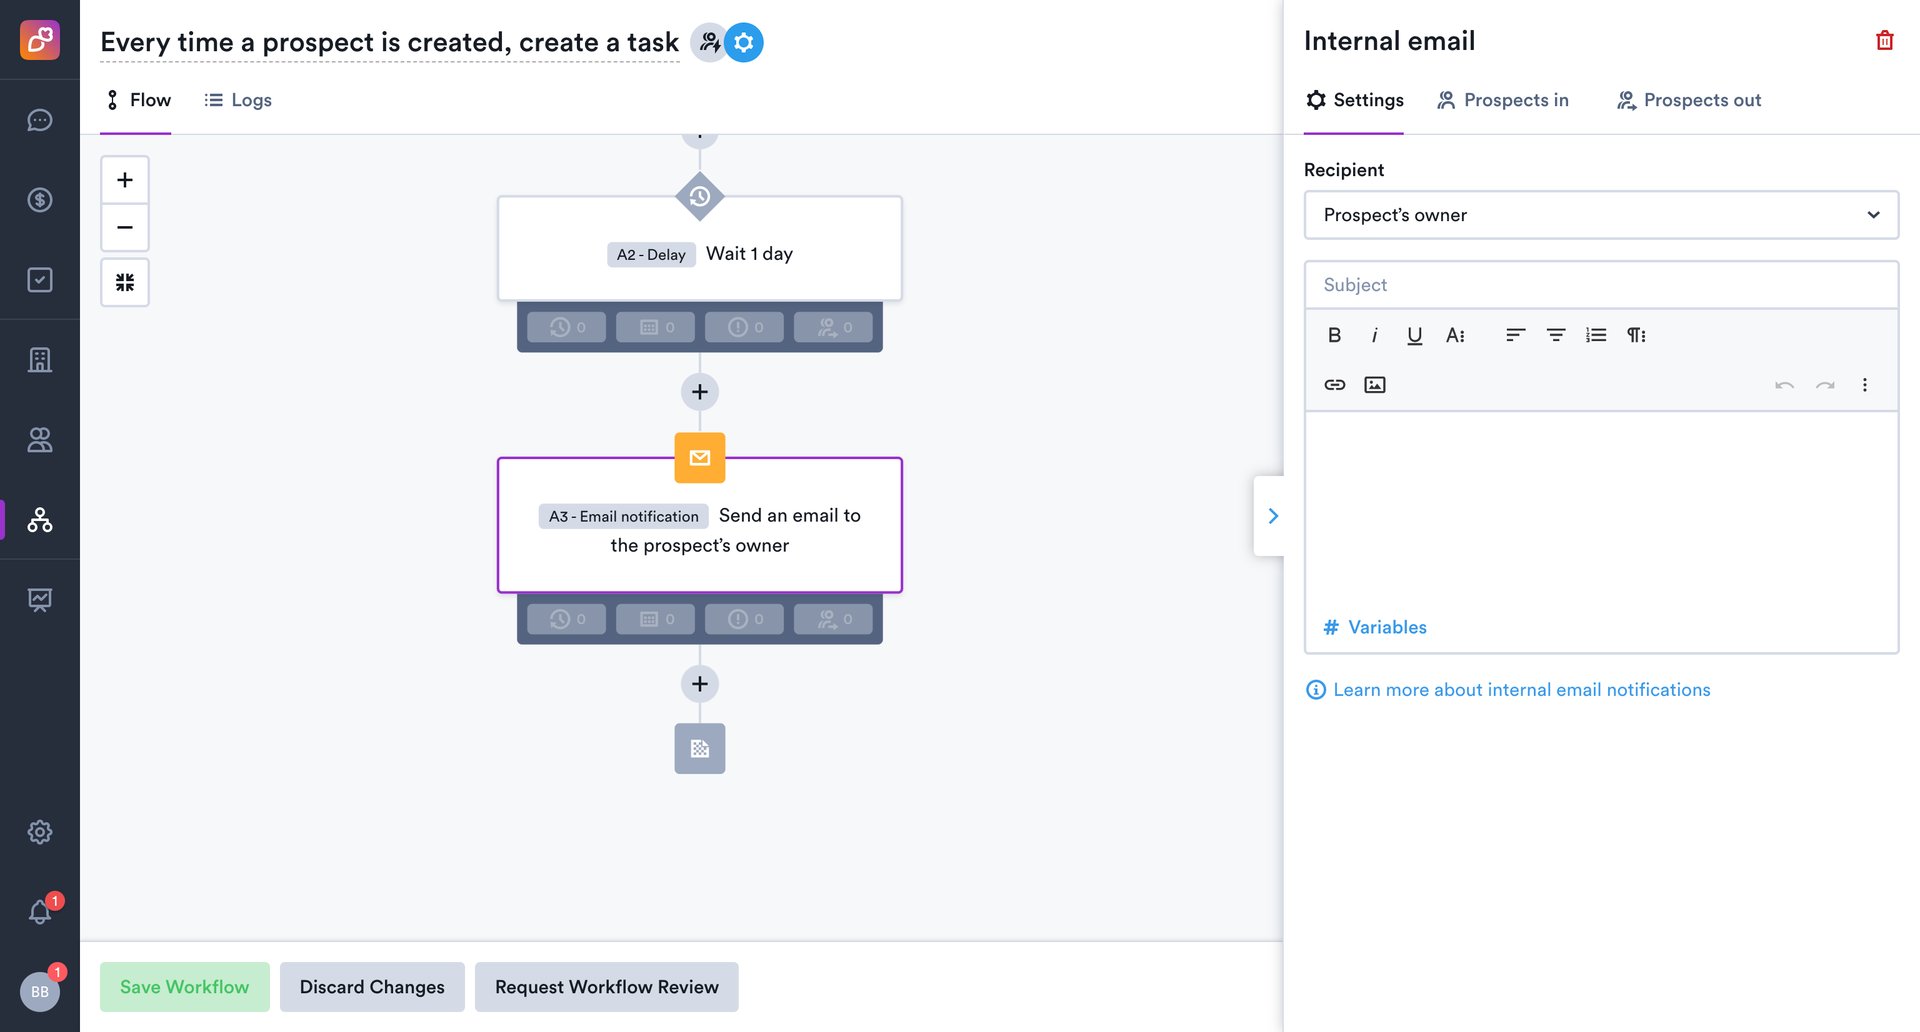Toggle bold formatting in the email editor
Viewport: 1920px width, 1032px height.
(1334, 335)
